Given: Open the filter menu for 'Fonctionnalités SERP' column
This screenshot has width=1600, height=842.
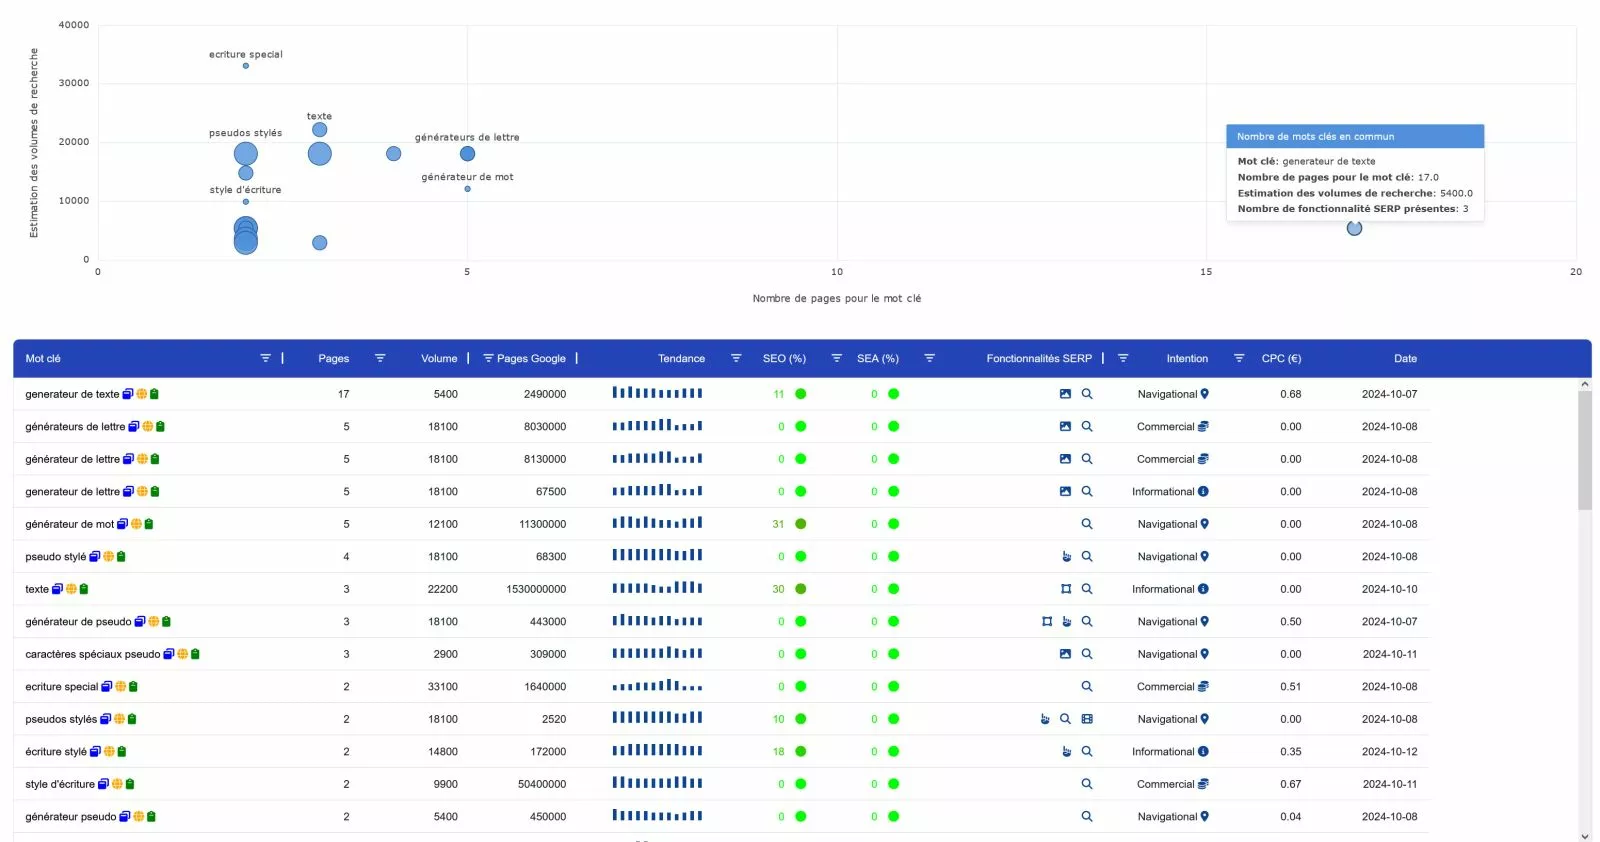Looking at the screenshot, I should [1123, 358].
